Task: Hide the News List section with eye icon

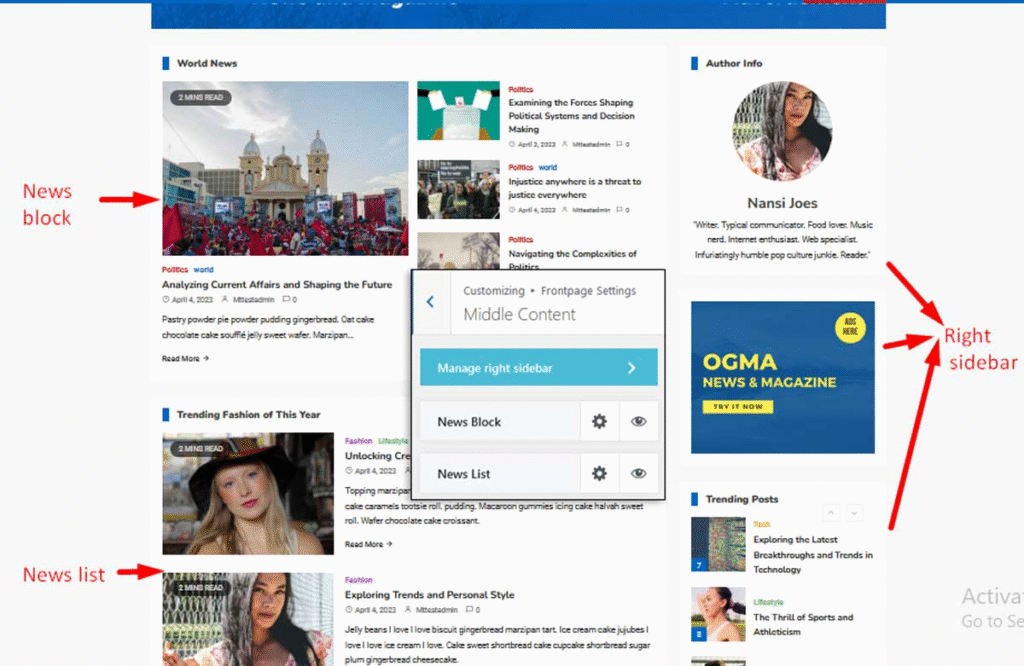Action: click(639, 474)
